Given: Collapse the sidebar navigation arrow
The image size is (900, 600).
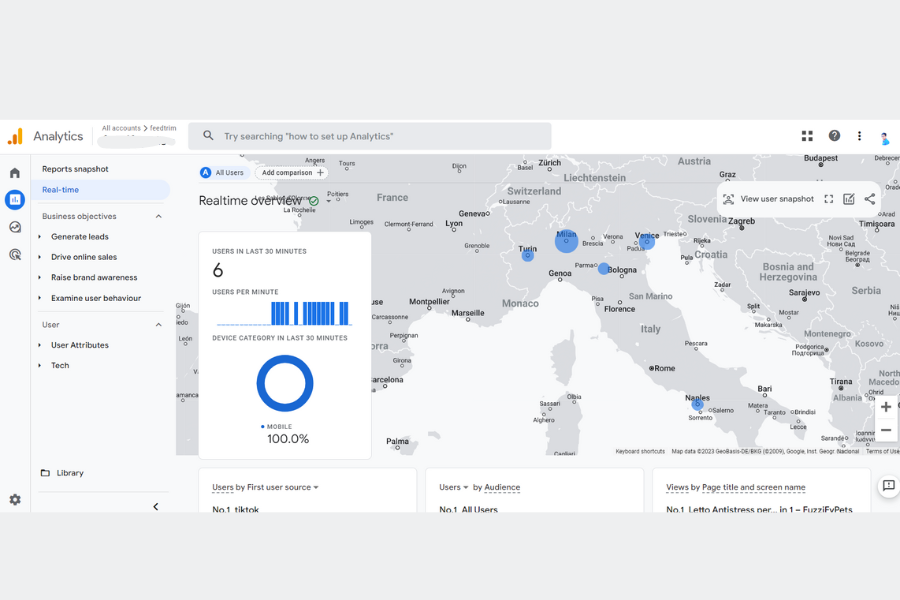Looking at the screenshot, I should [155, 506].
